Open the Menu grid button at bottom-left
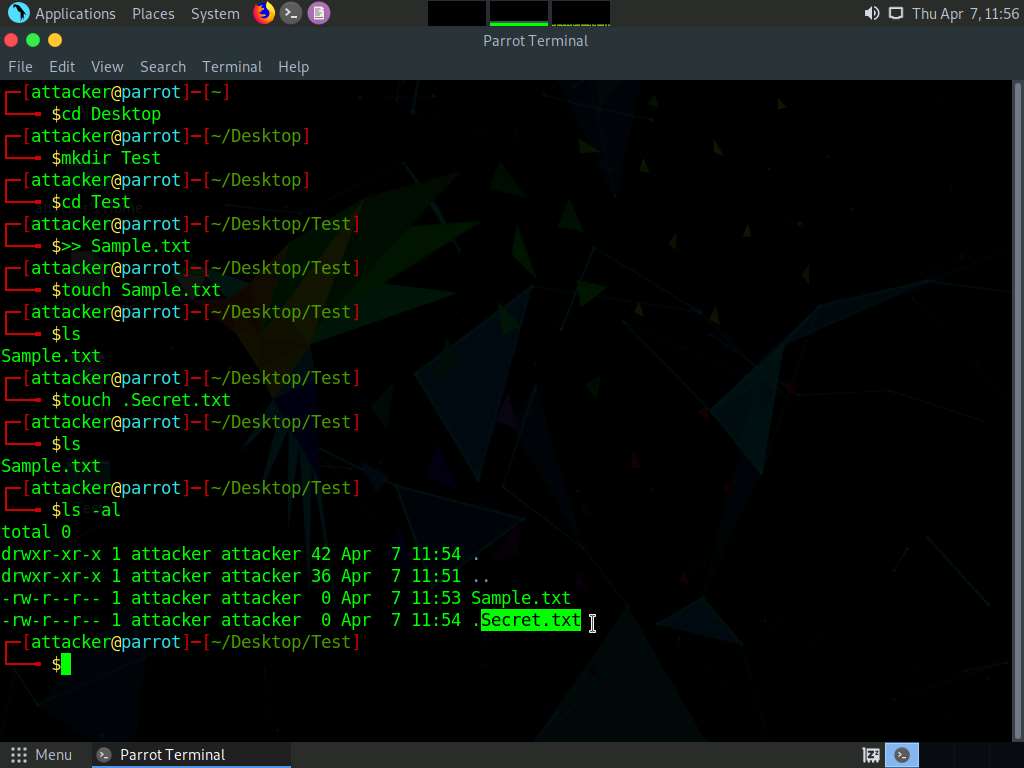This screenshot has width=1024, height=768. (41, 755)
